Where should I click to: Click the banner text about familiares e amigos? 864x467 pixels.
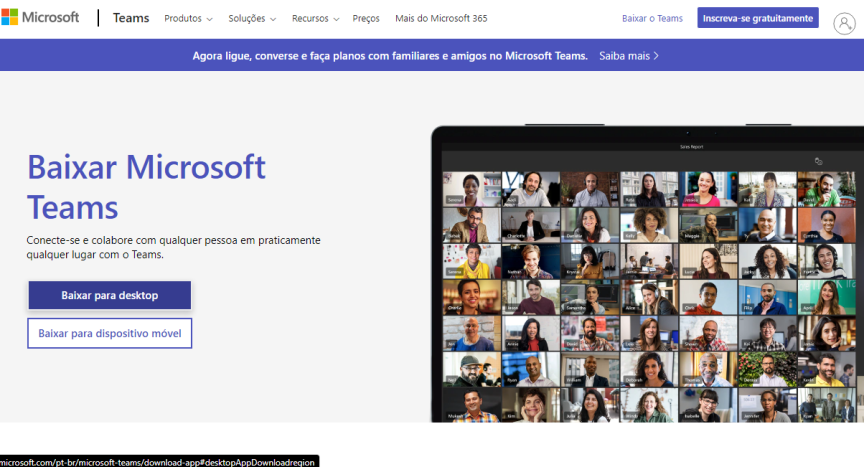(x=390, y=56)
